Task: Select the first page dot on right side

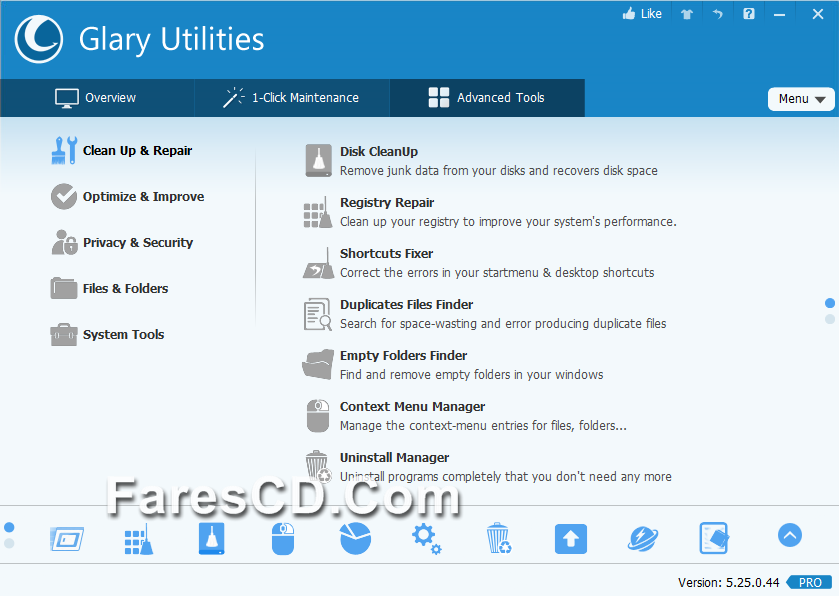Action: (830, 303)
